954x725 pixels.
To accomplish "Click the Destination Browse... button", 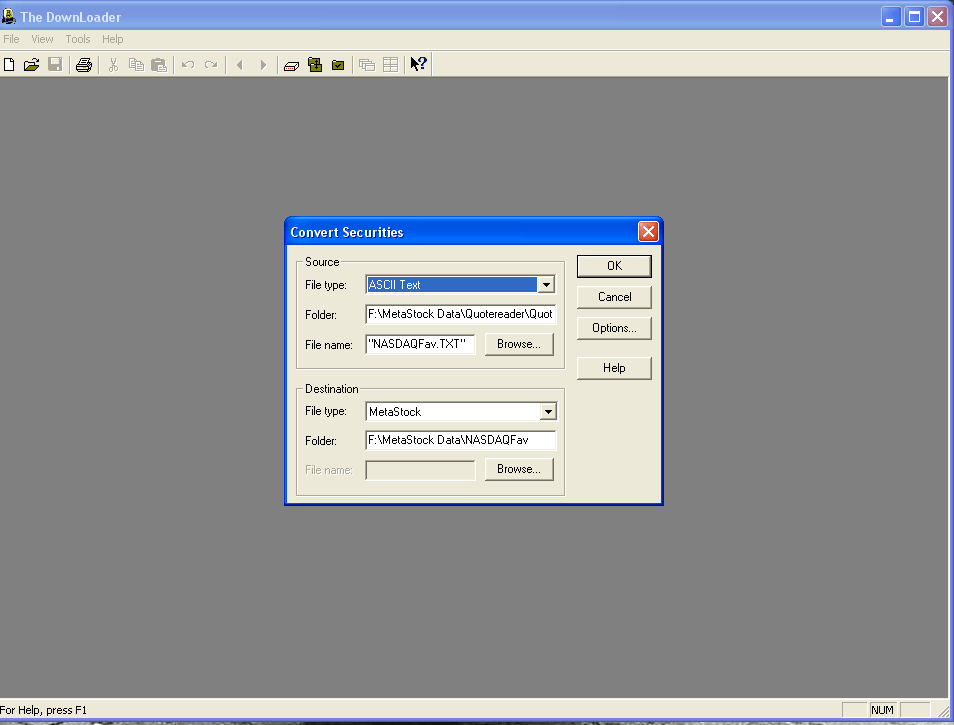I will point(519,469).
